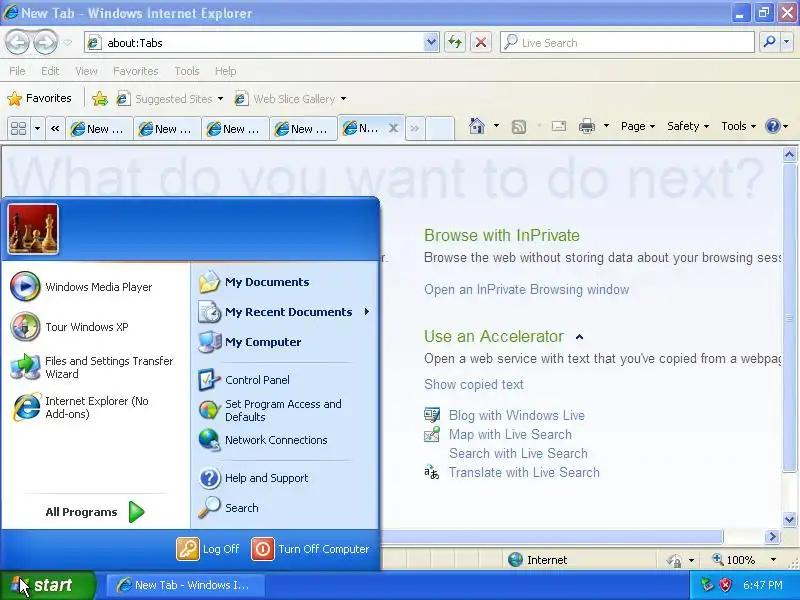
Task: Open search provider options dropdown
Action: coord(786,42)
